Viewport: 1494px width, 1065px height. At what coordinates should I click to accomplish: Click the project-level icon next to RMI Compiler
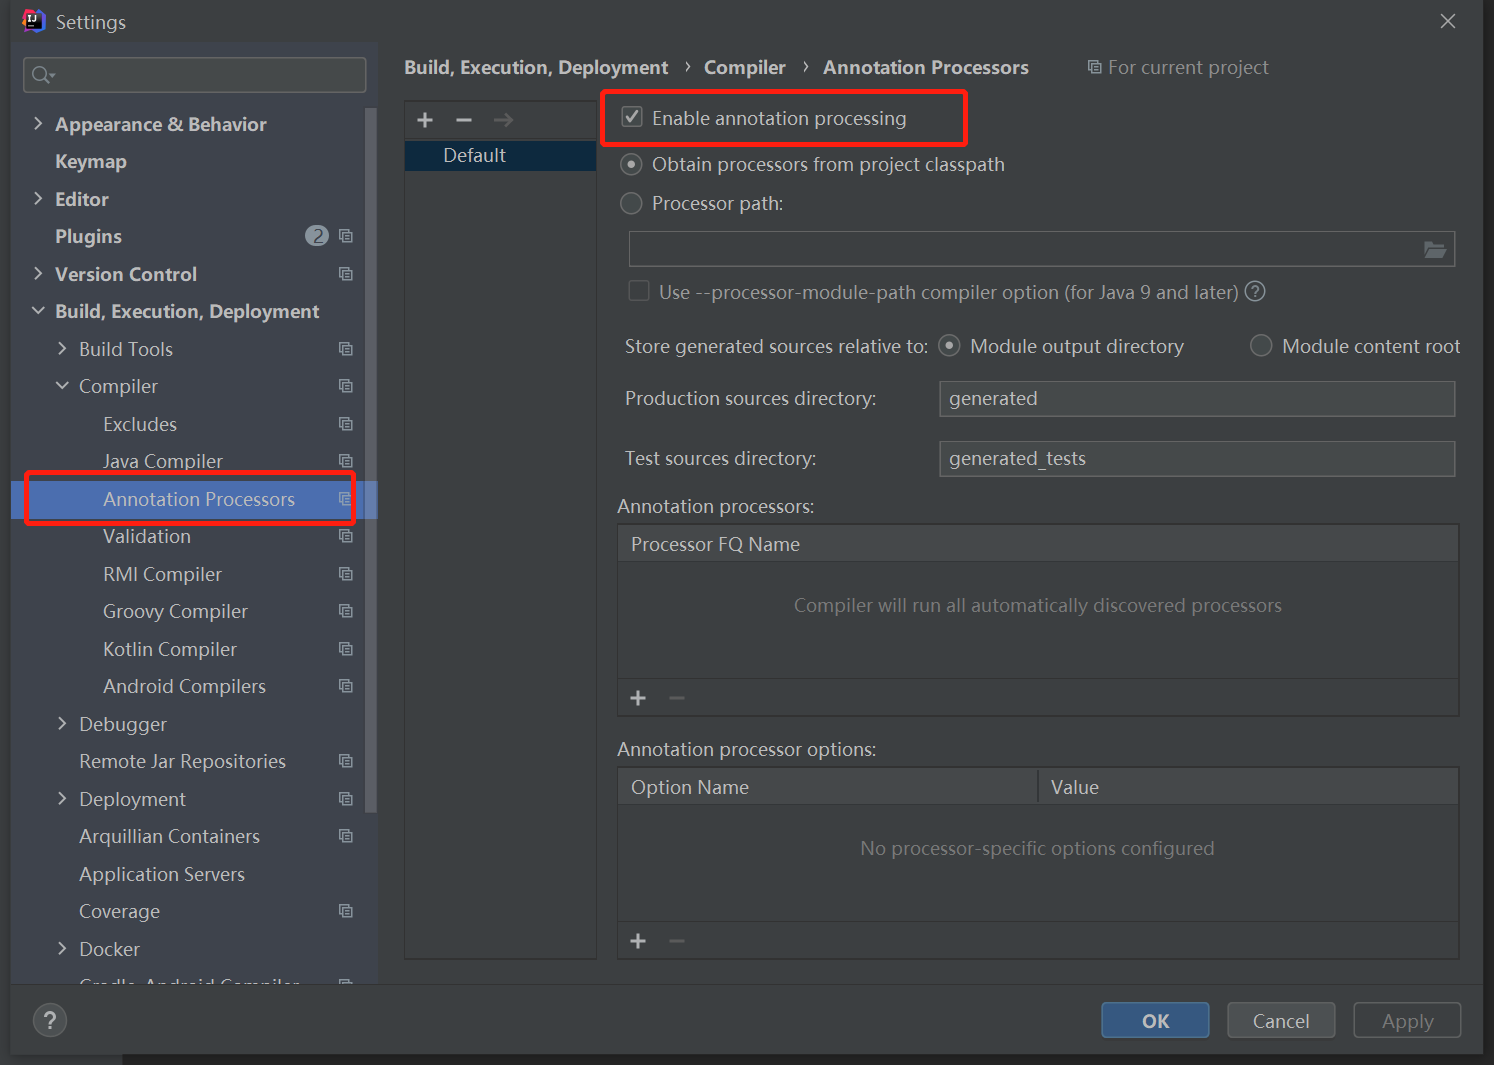click(346, 574)
